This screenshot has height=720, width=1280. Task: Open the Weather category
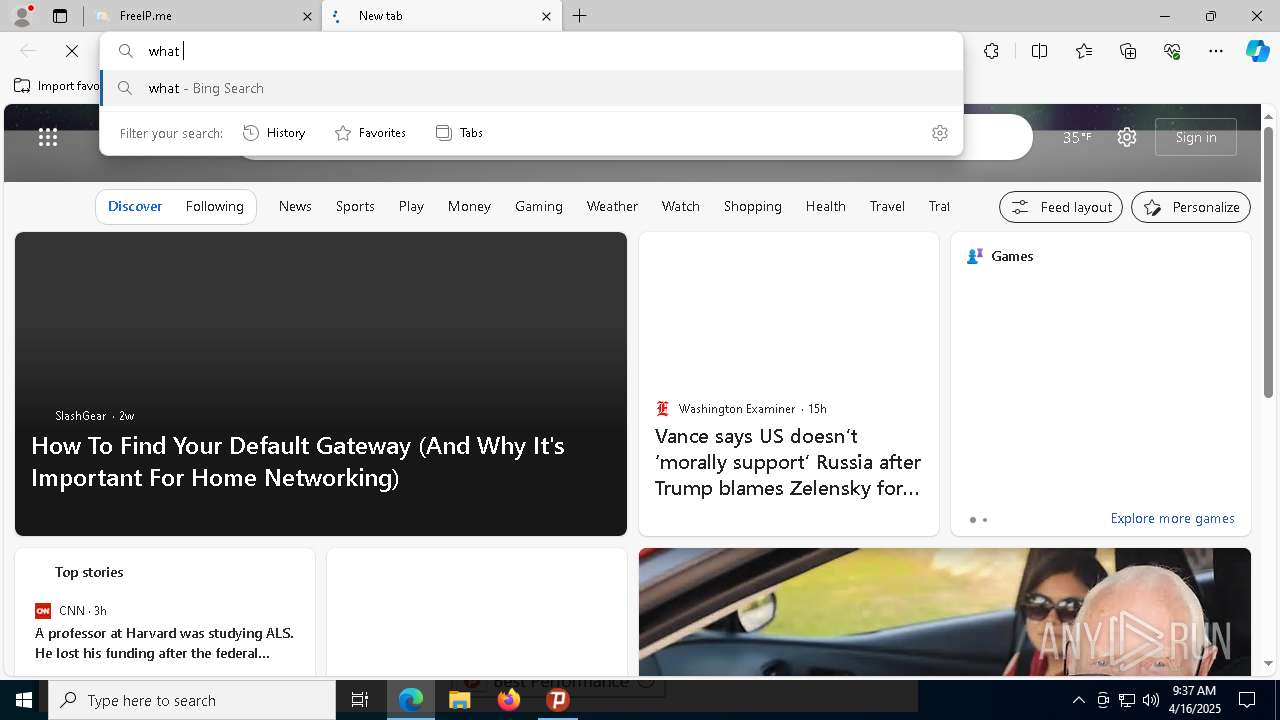(612, 206)
